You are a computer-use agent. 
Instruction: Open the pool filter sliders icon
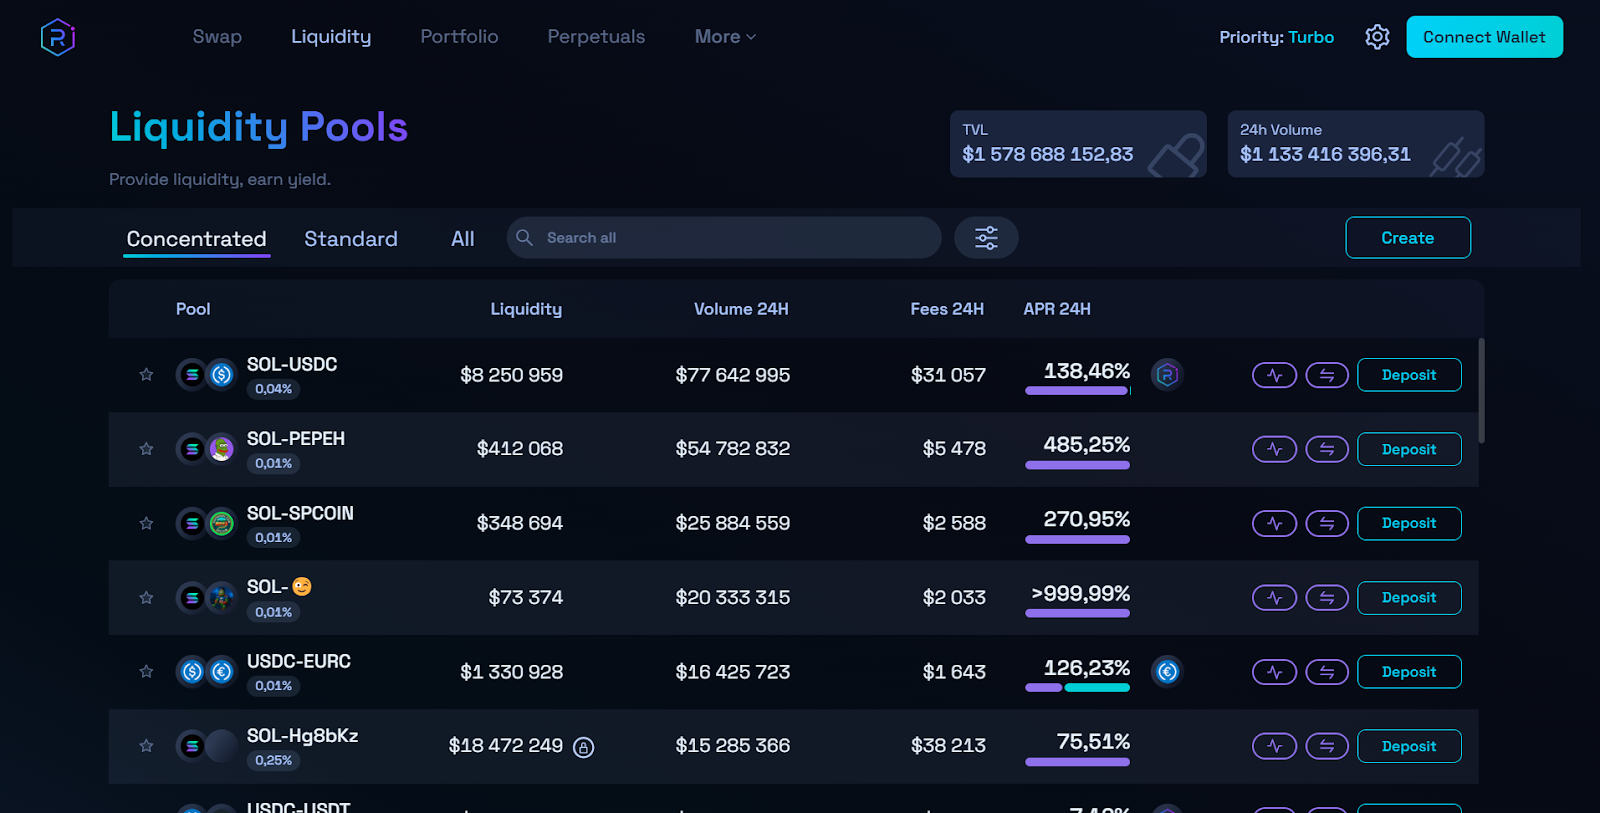click(x=986, y=238)
